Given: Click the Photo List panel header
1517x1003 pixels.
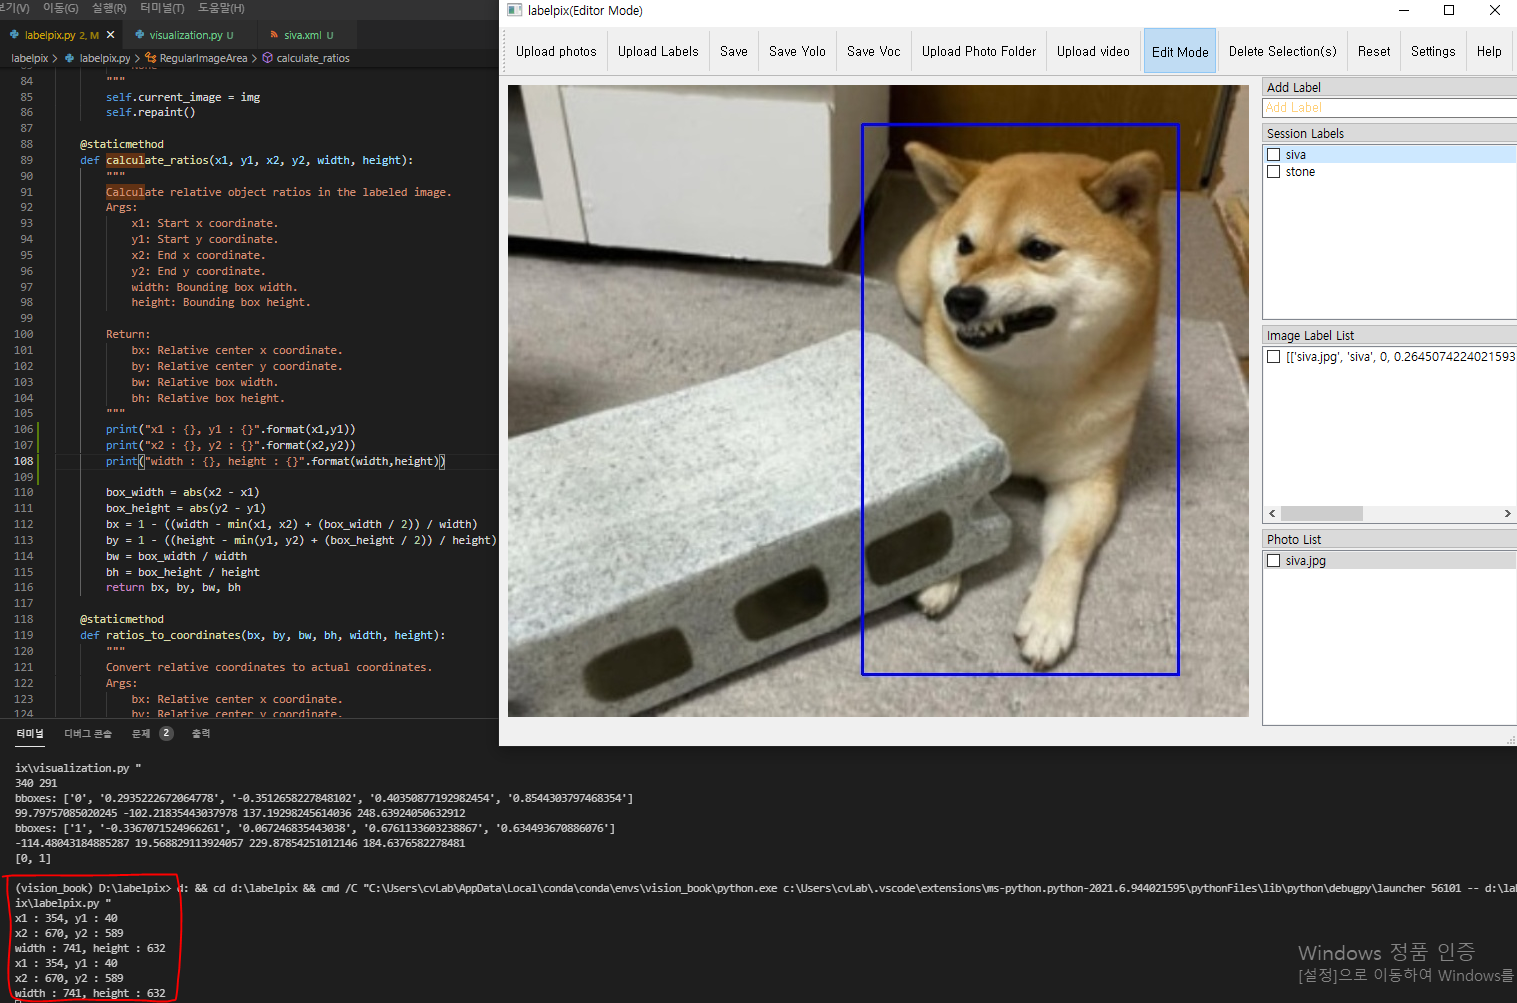Looking at the screenshot, I should tap(1389, 539).
